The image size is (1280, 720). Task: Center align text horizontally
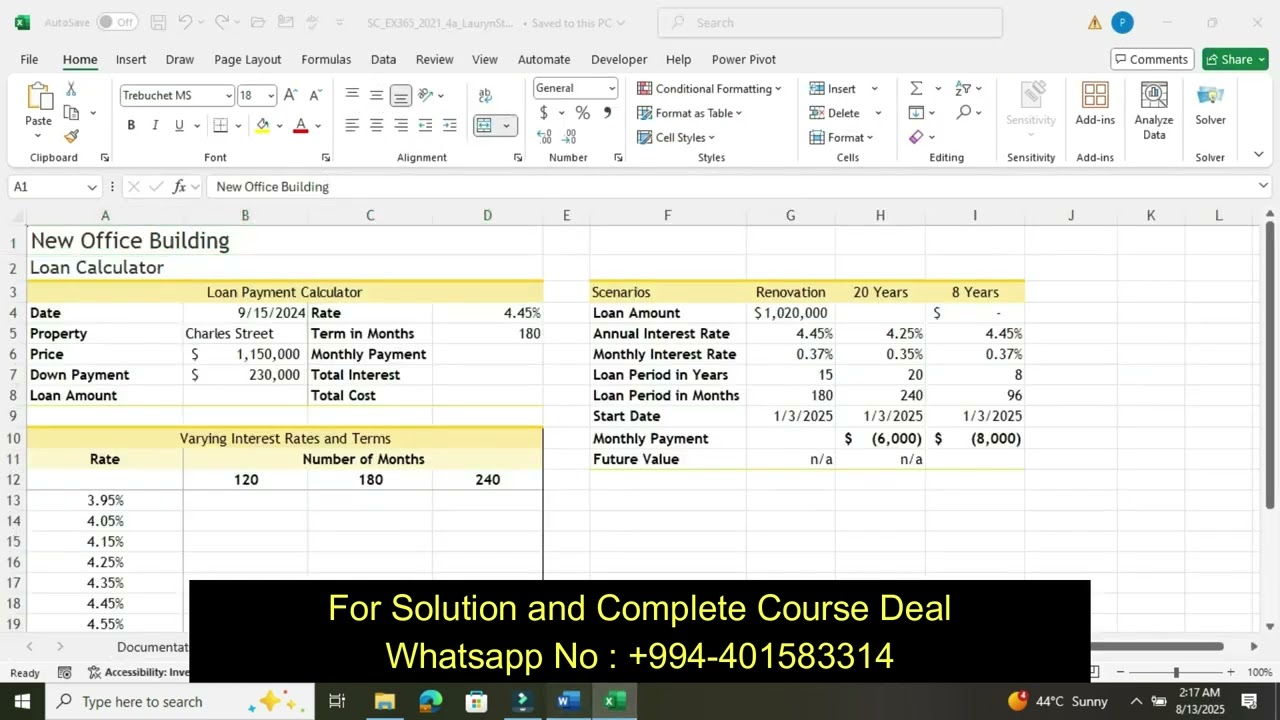[x=376, y=125]
